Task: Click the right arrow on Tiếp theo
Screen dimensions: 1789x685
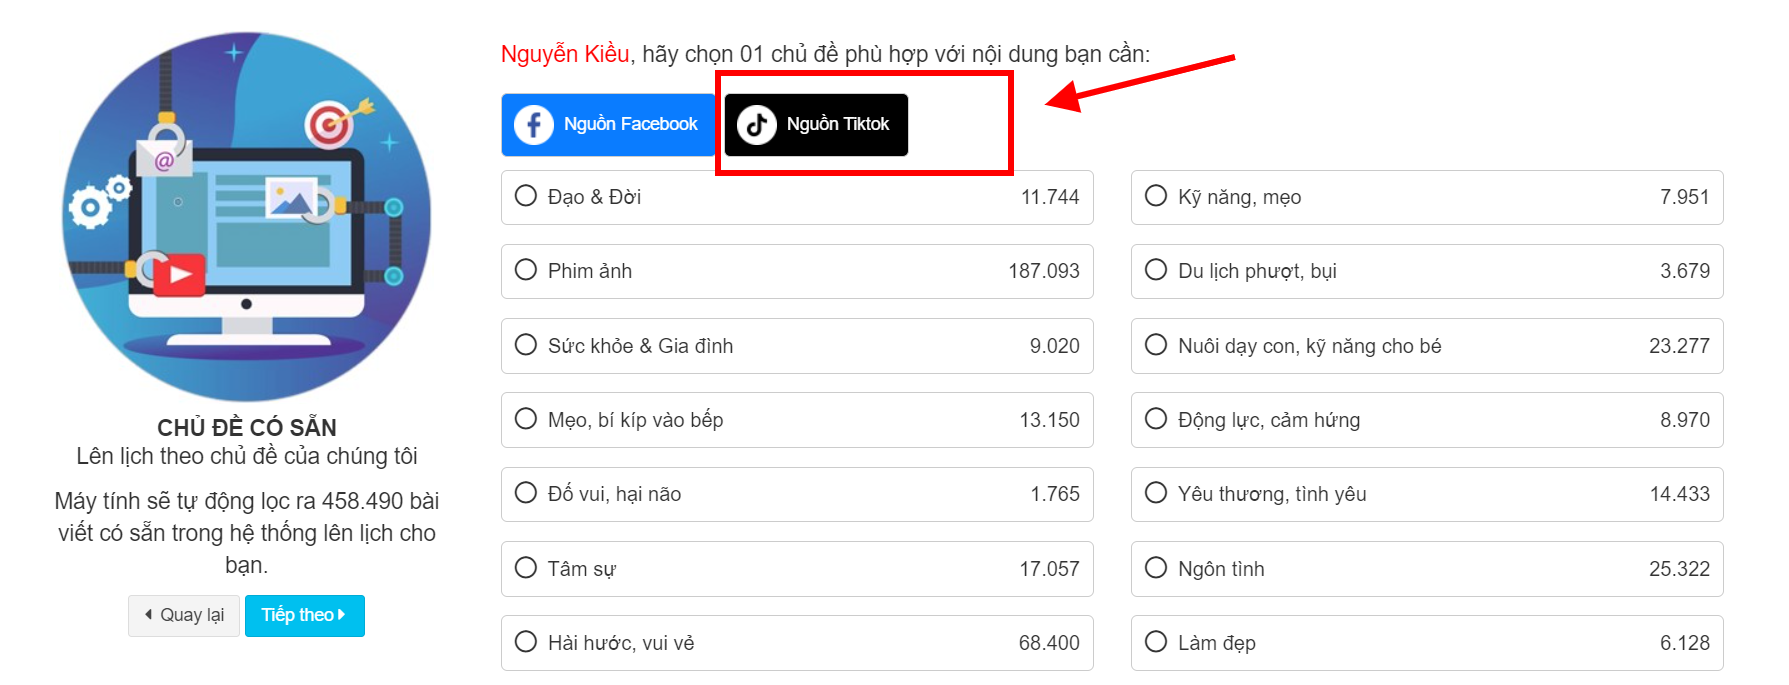Action: (x=341, y=615)
